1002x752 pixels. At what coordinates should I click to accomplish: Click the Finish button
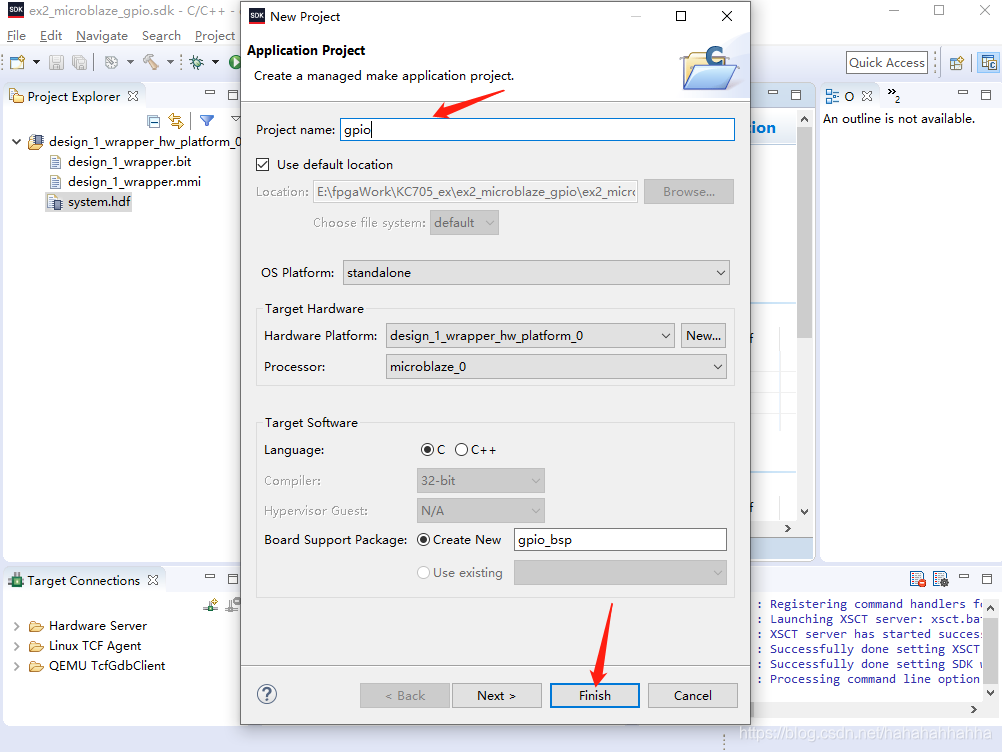click(x=594, y=695)
